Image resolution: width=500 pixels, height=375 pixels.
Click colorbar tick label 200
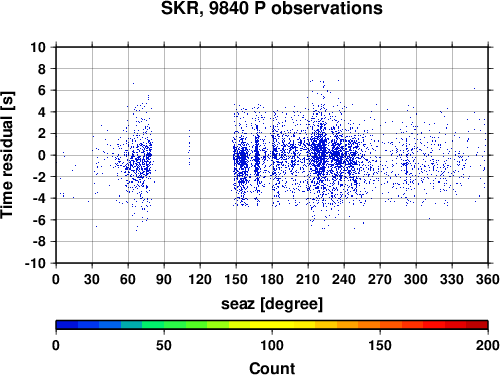[x=488, y=345]
